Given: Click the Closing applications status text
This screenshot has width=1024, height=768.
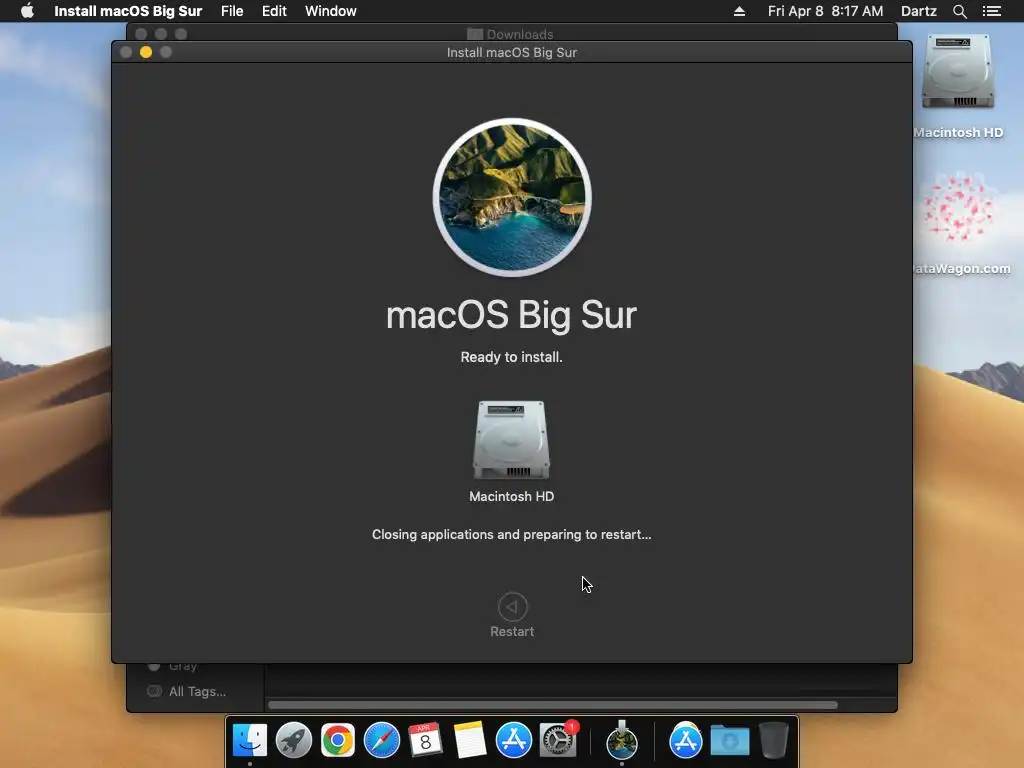Looking at the screenshot, I should click(511, 534).
